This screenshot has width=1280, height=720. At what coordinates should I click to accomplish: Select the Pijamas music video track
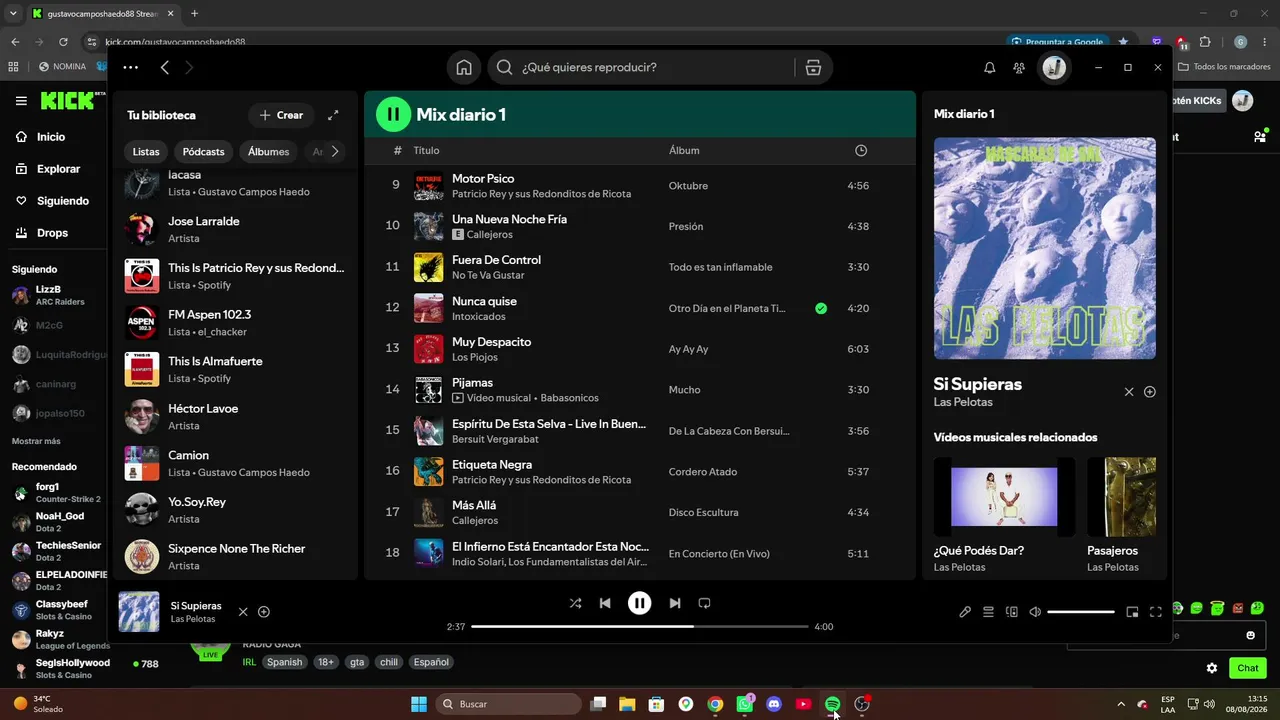(640, 390)
